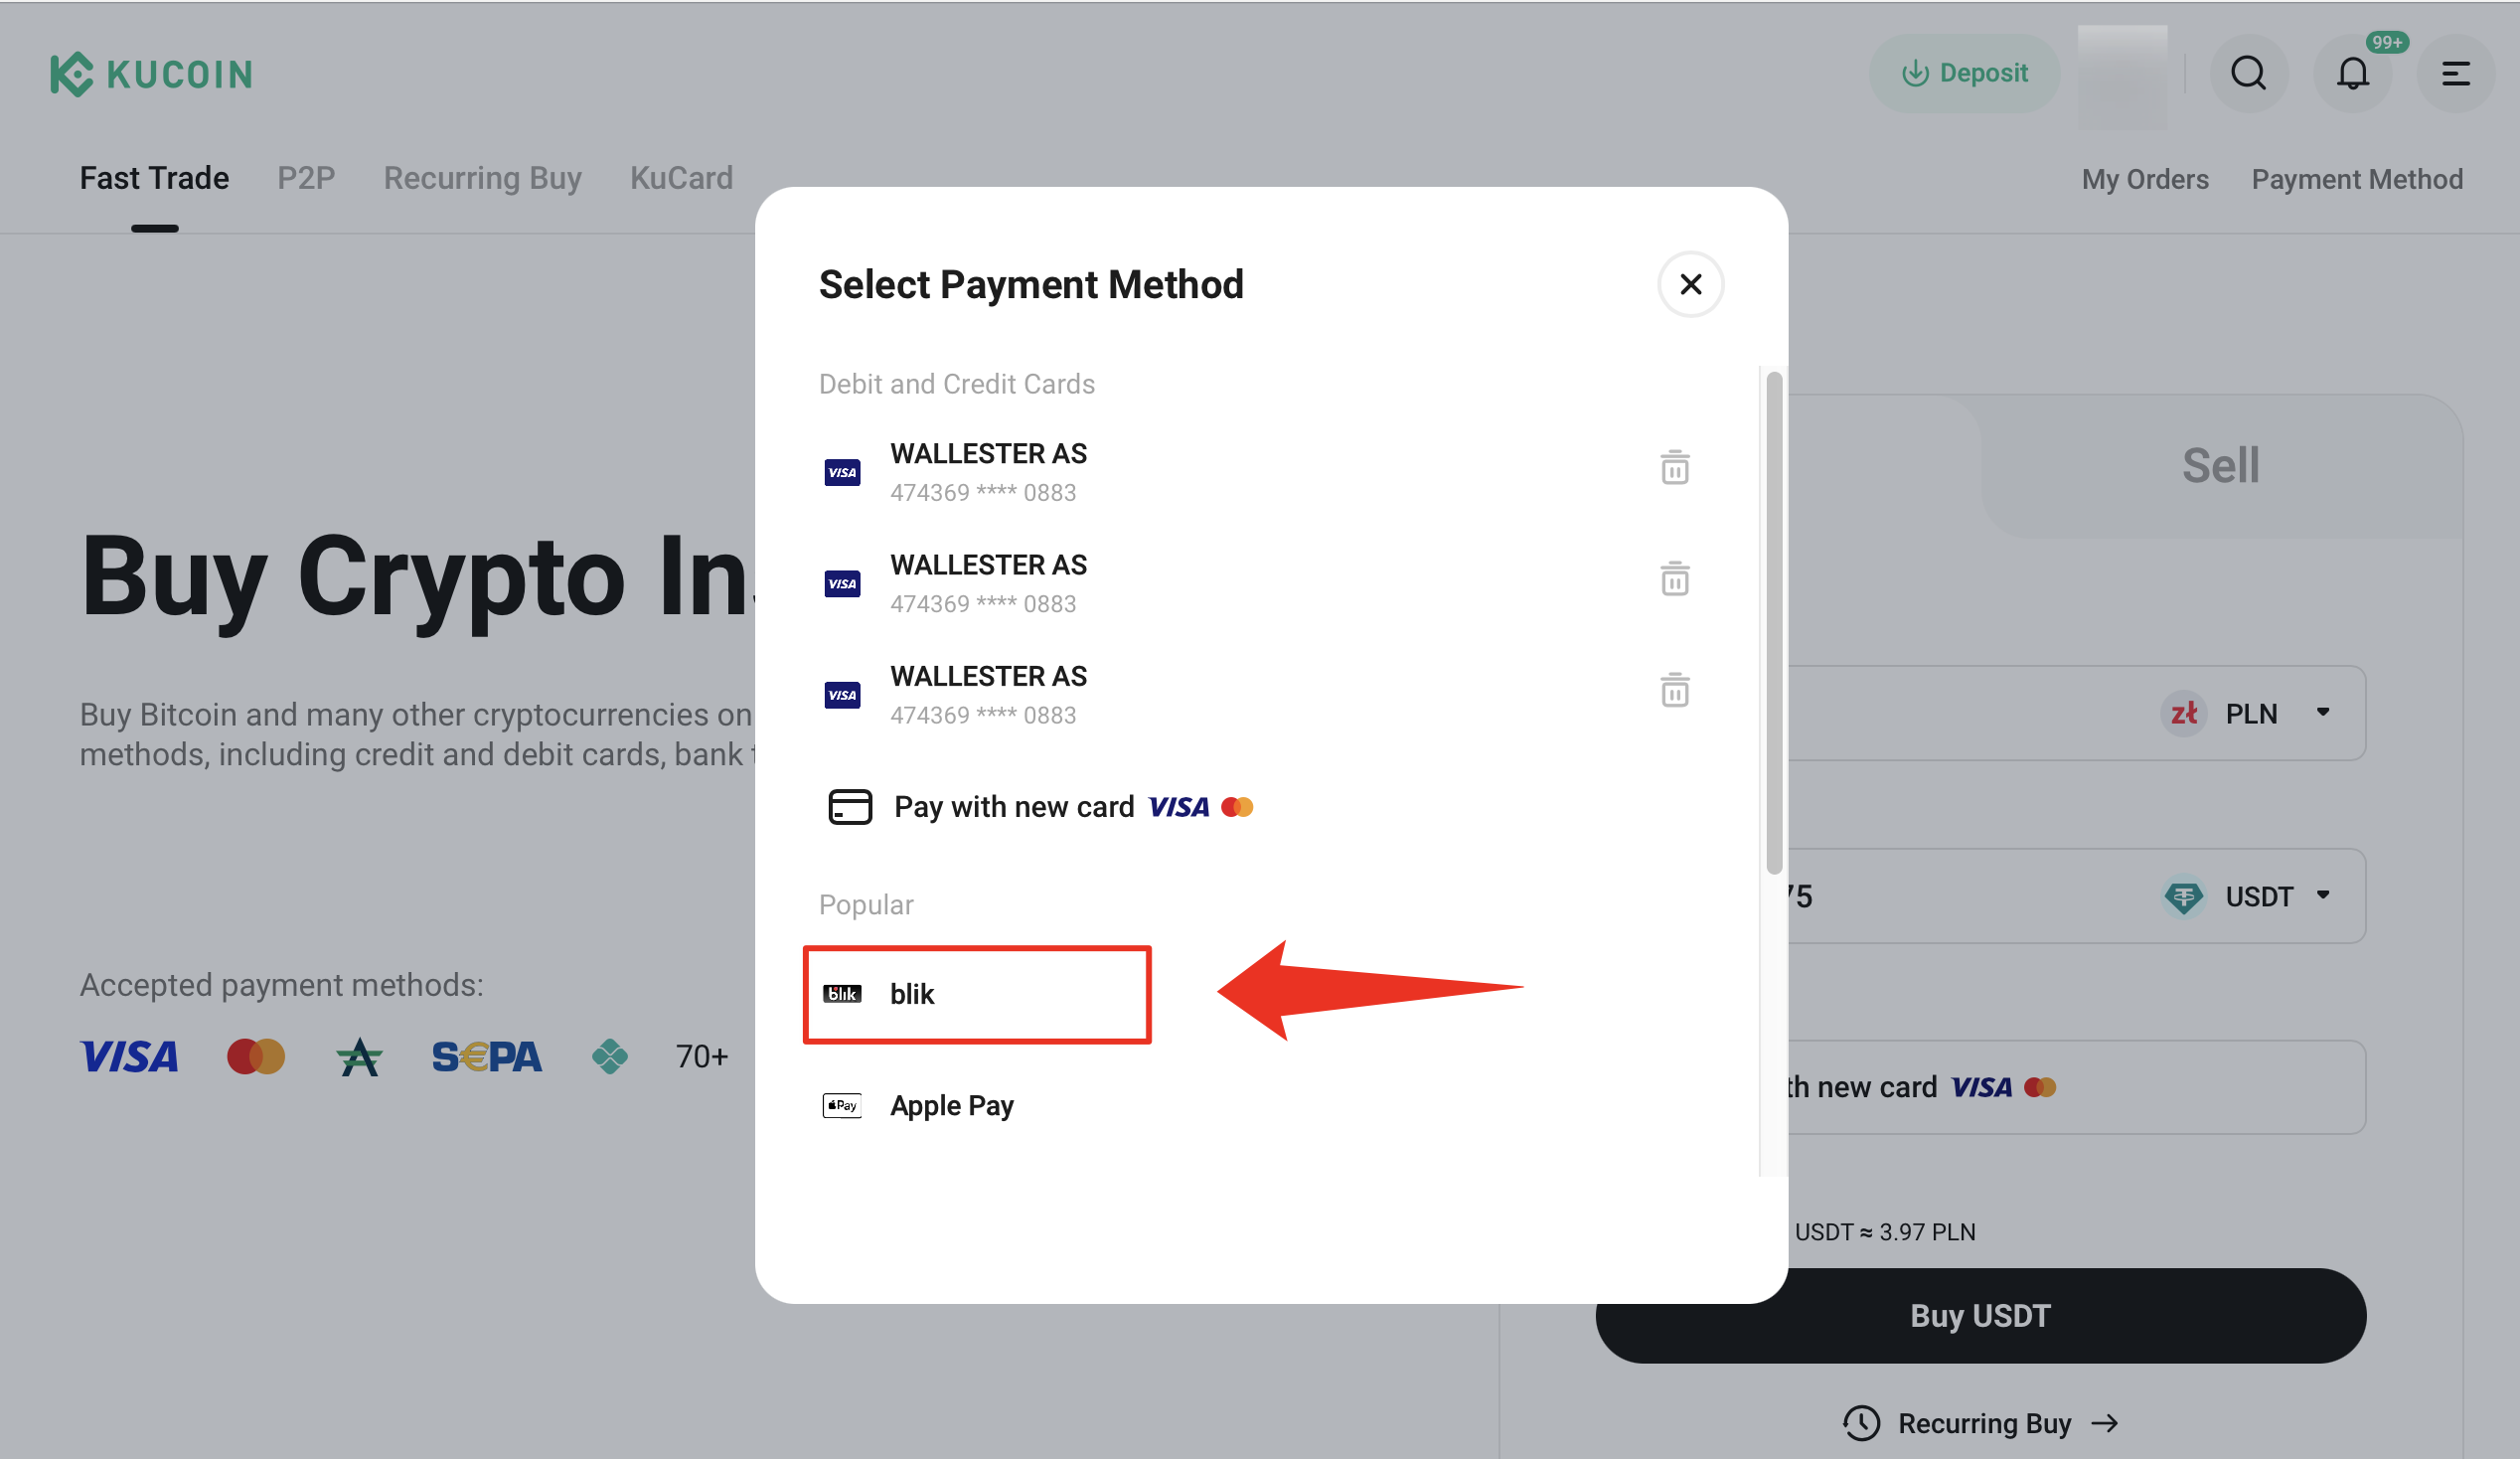Click the Mastercard logo beside Pay with new card
Viewport: 2520px width, 1459px height.
pos(1237,807)
